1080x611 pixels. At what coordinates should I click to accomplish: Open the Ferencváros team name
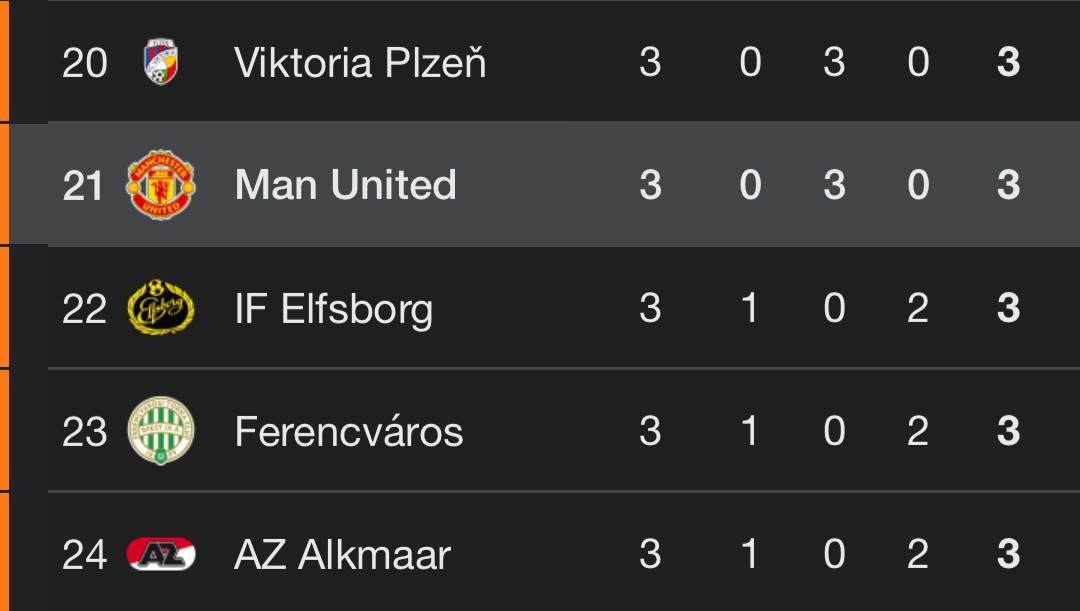point(349,431)
